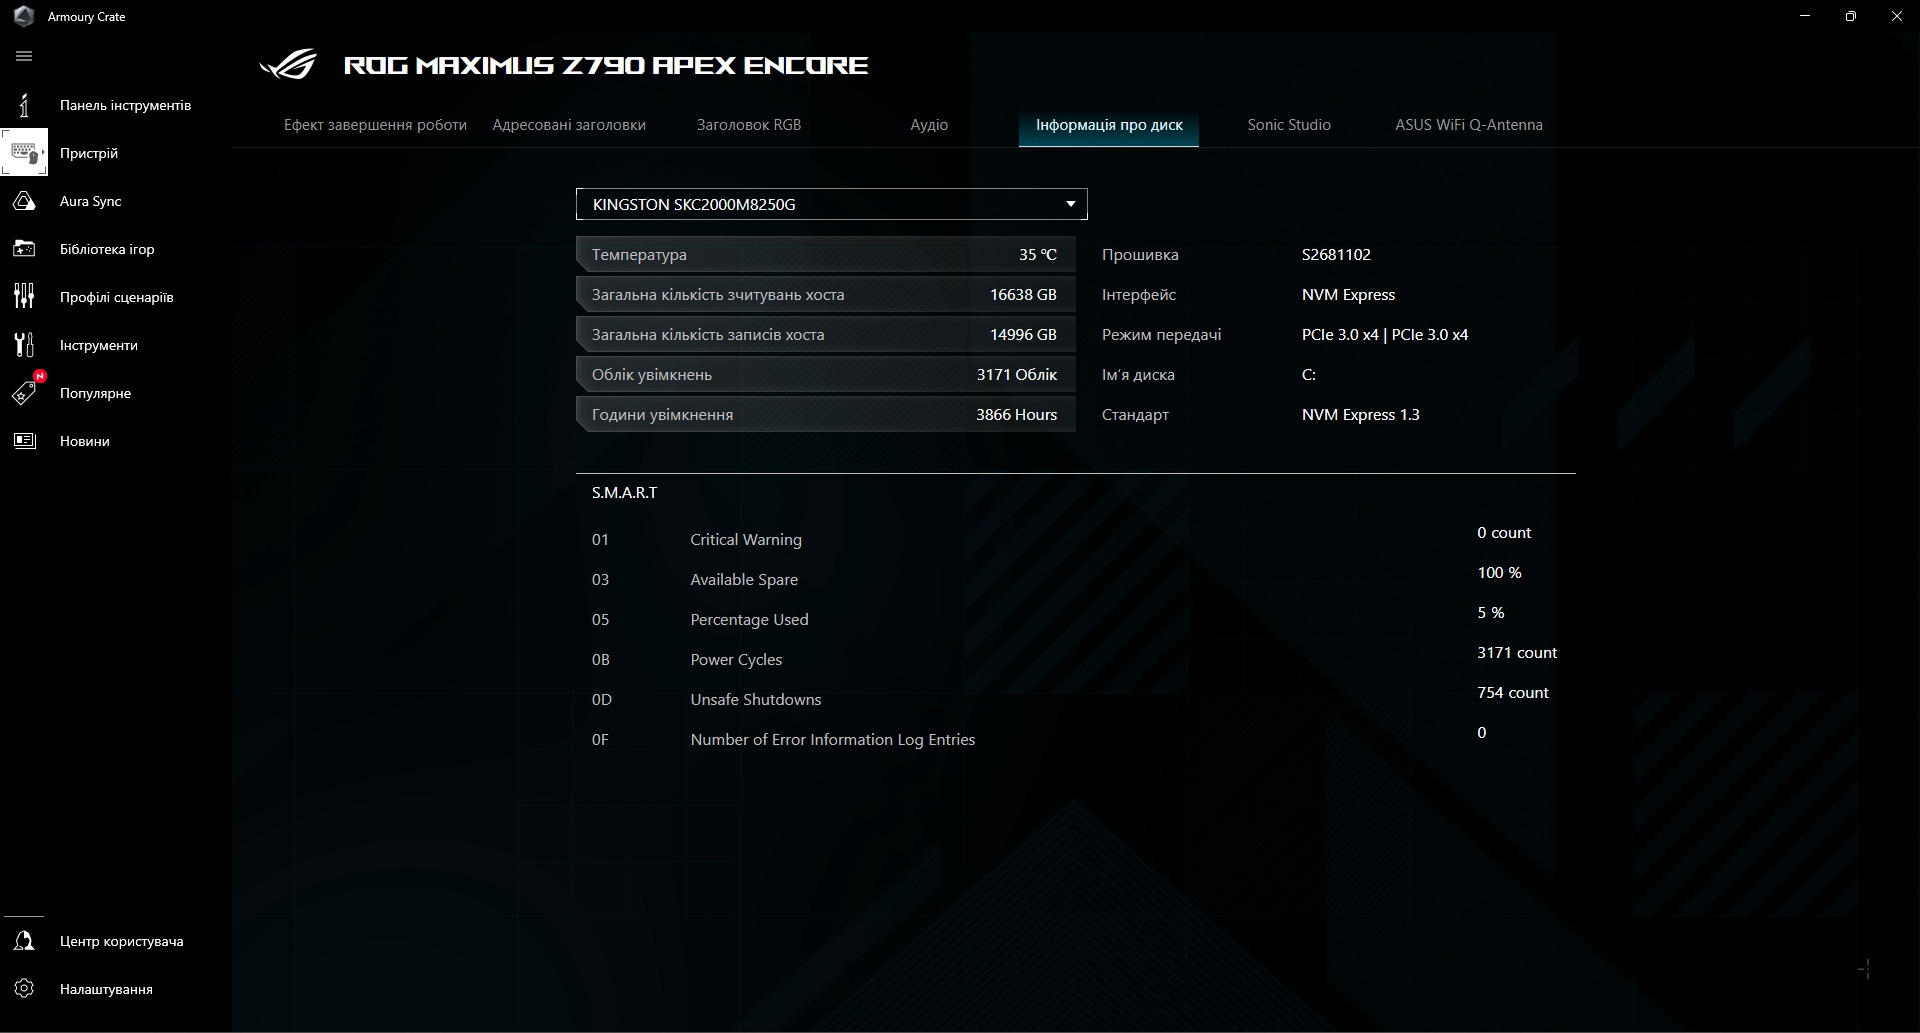
Task: Expand drive selector arrow to change disk
Action: 1069,204
